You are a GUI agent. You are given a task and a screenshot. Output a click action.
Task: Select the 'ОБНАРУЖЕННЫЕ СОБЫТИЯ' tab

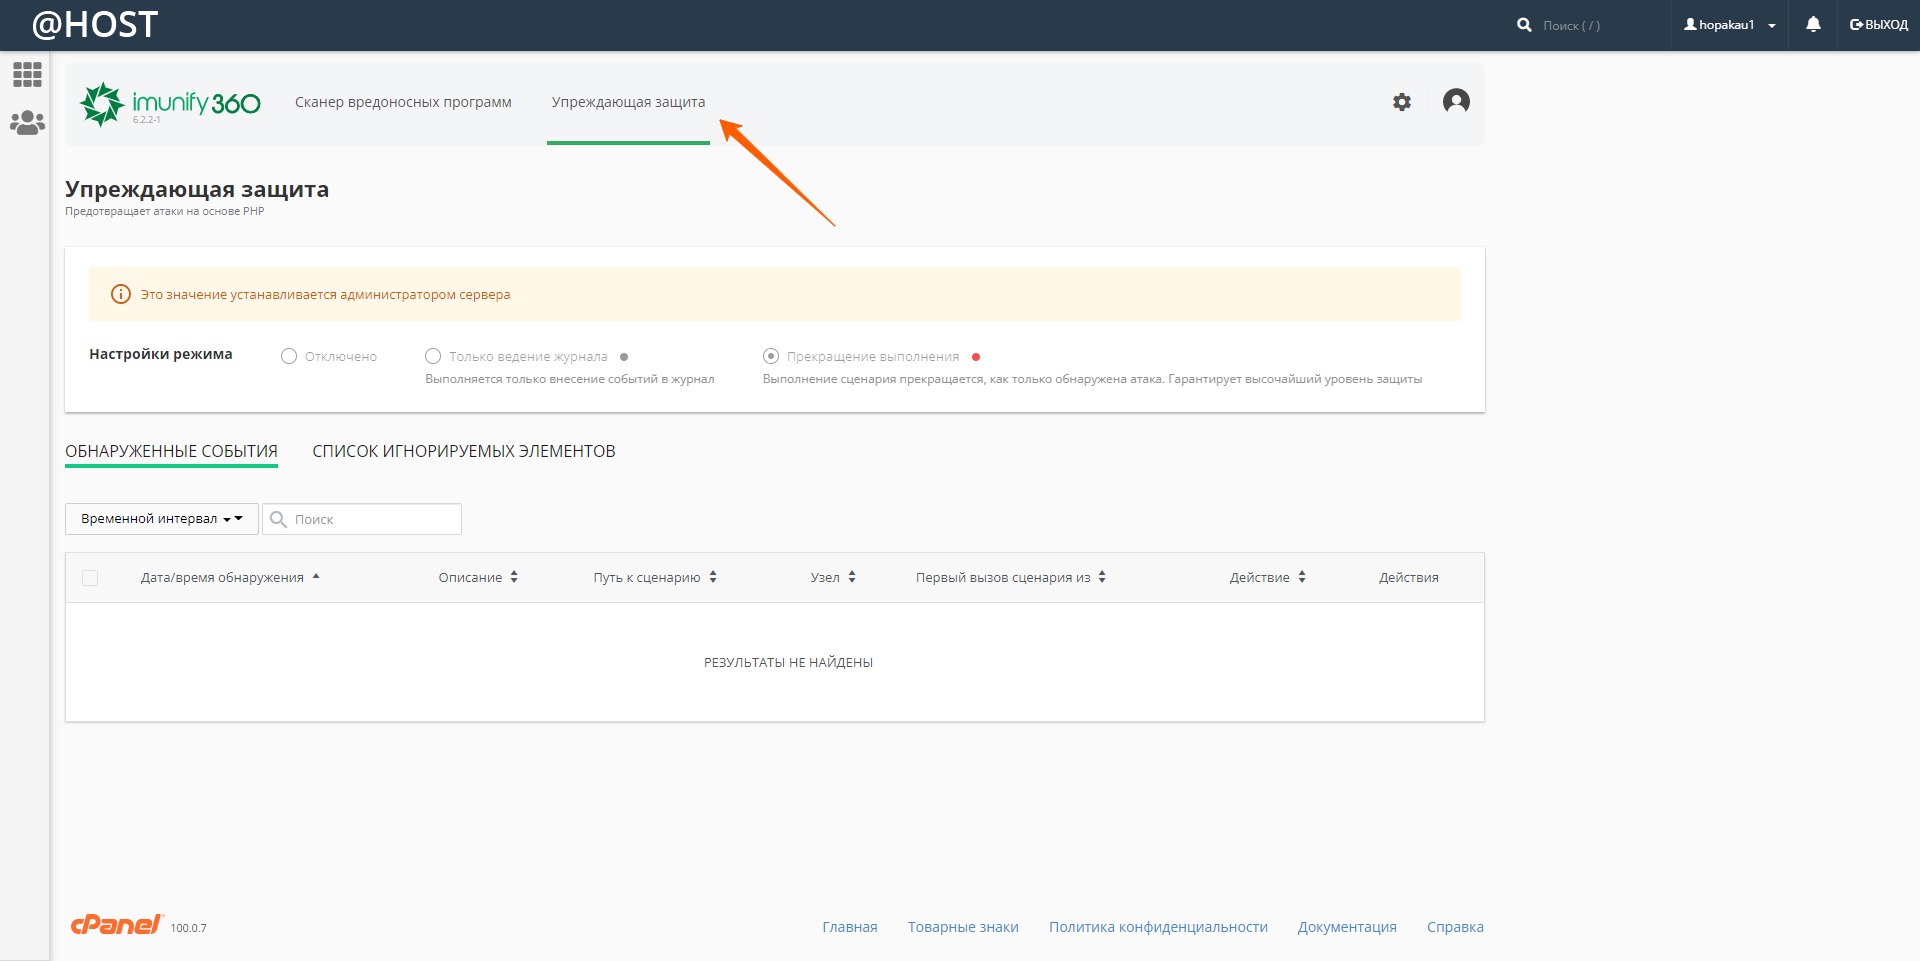click(171, 451)
